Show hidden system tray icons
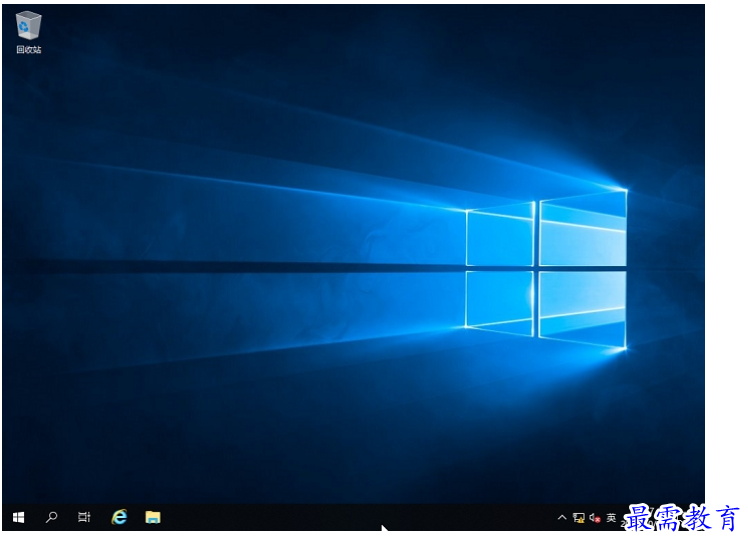Viewport: 748px width, 550px height. 562,517
